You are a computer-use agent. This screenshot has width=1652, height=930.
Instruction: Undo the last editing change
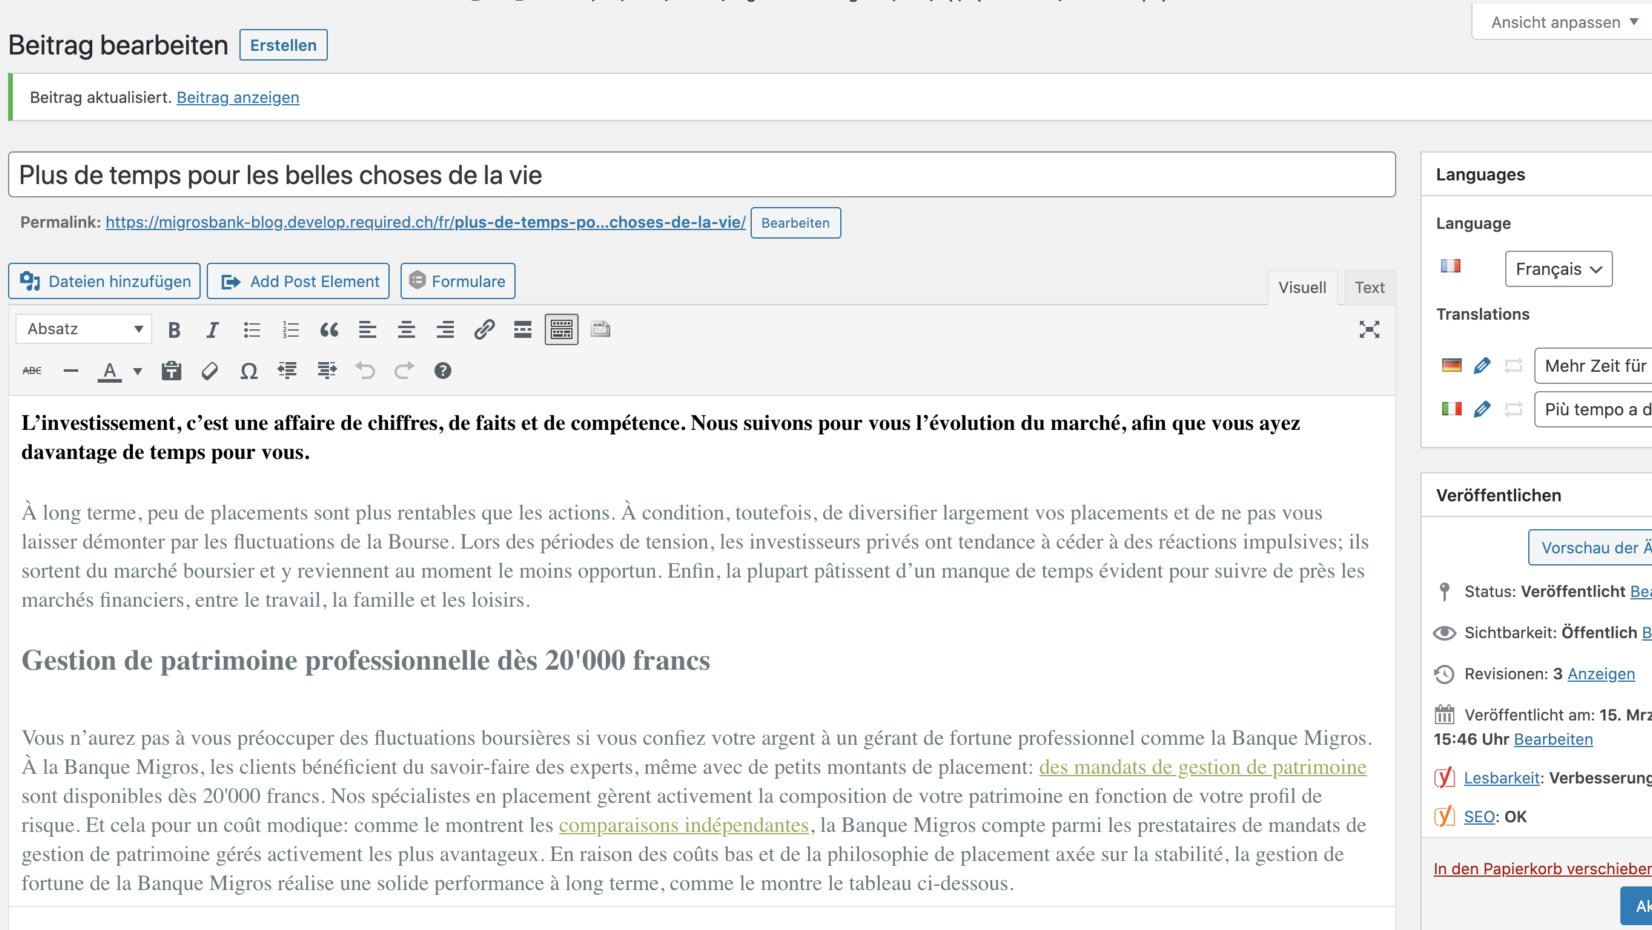(365, 371)
